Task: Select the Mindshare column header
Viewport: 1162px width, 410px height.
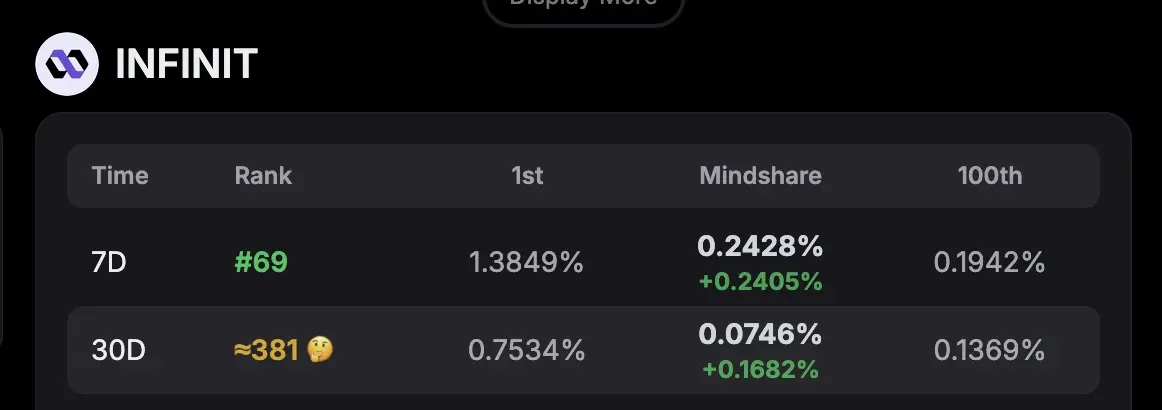Action: point(760,176)
